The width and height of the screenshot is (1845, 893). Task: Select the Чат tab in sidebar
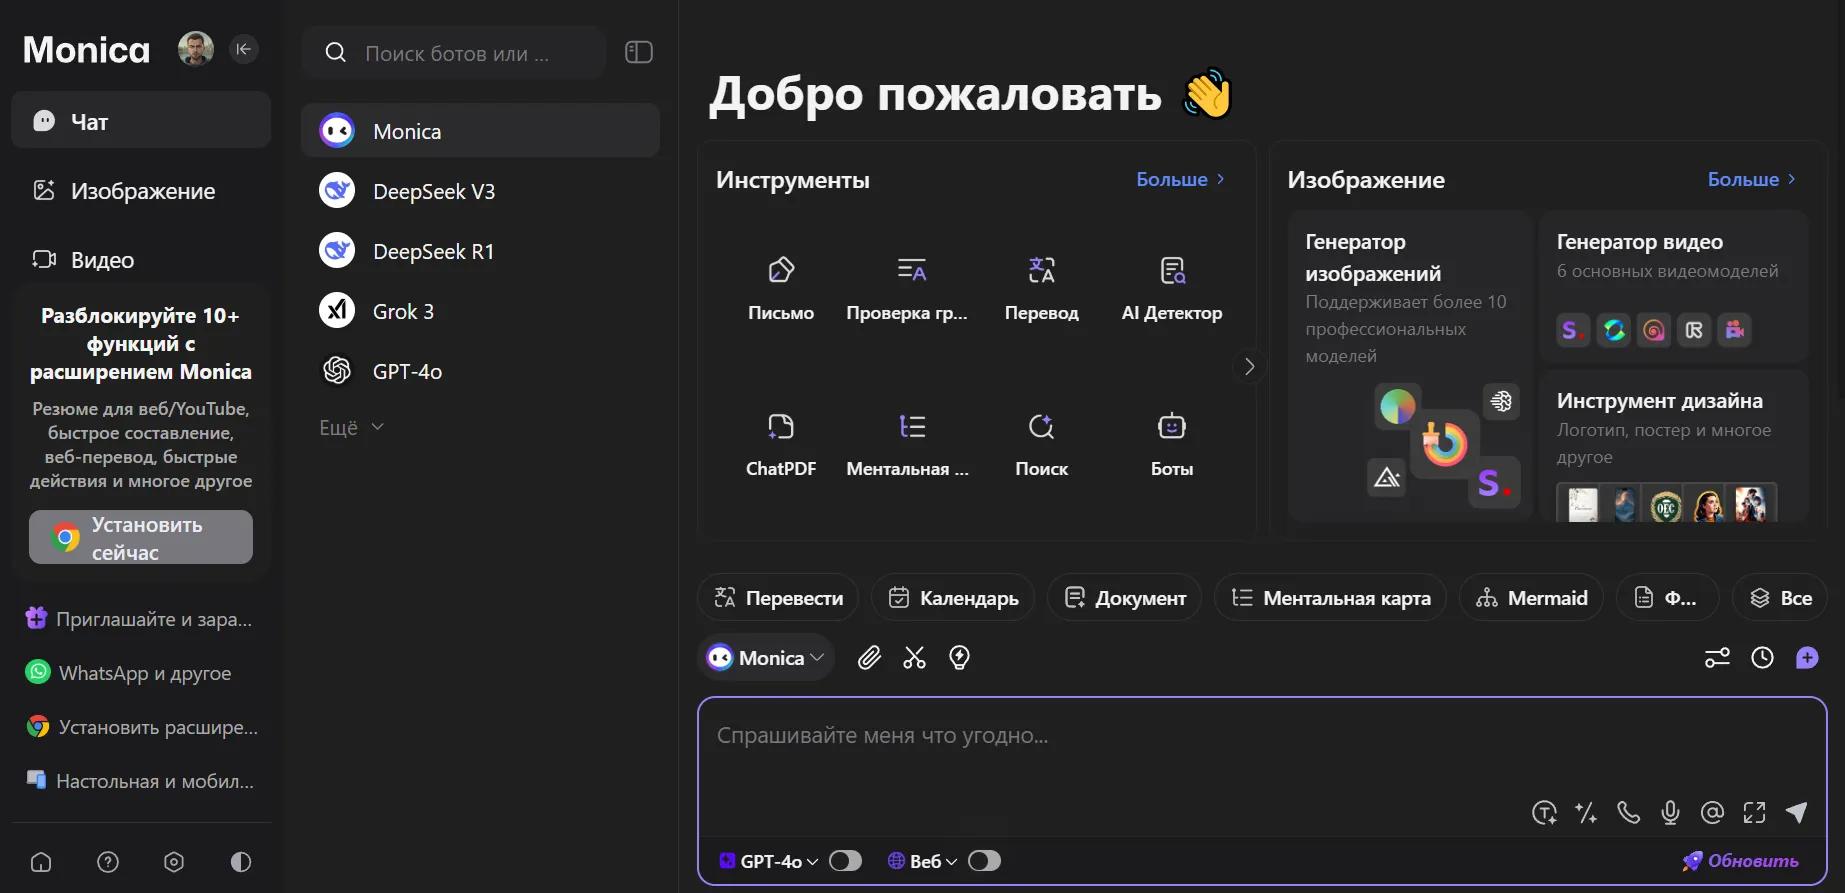point(141,120)
